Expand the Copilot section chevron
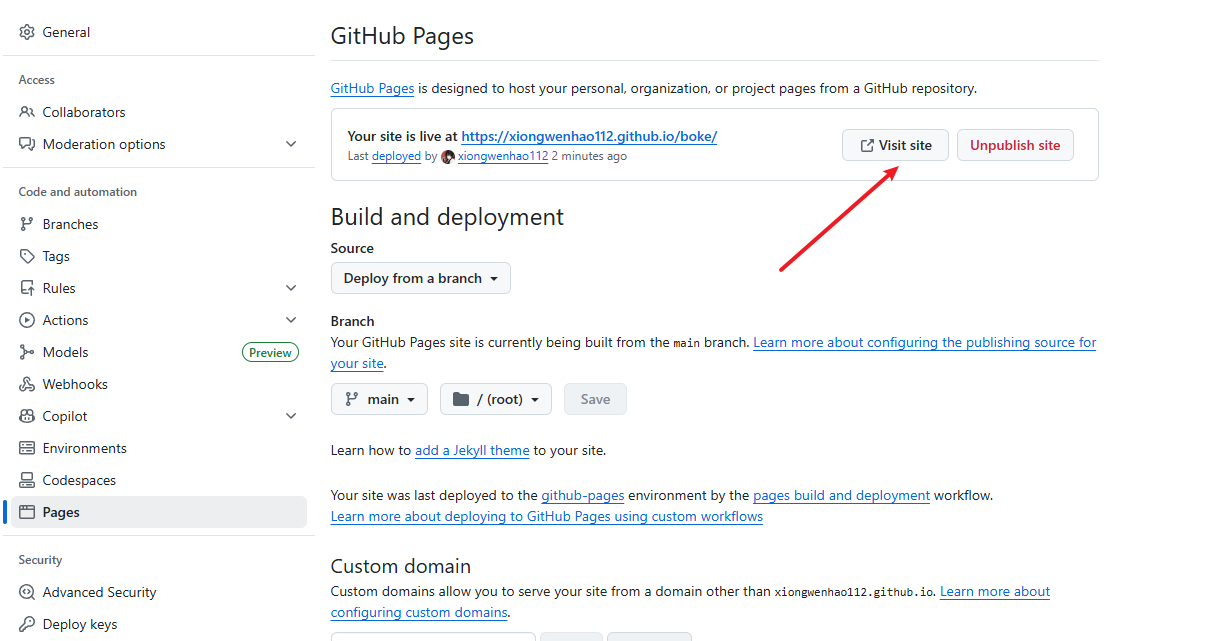Viewport: 1205px width, 641px height. pos(291,416)
